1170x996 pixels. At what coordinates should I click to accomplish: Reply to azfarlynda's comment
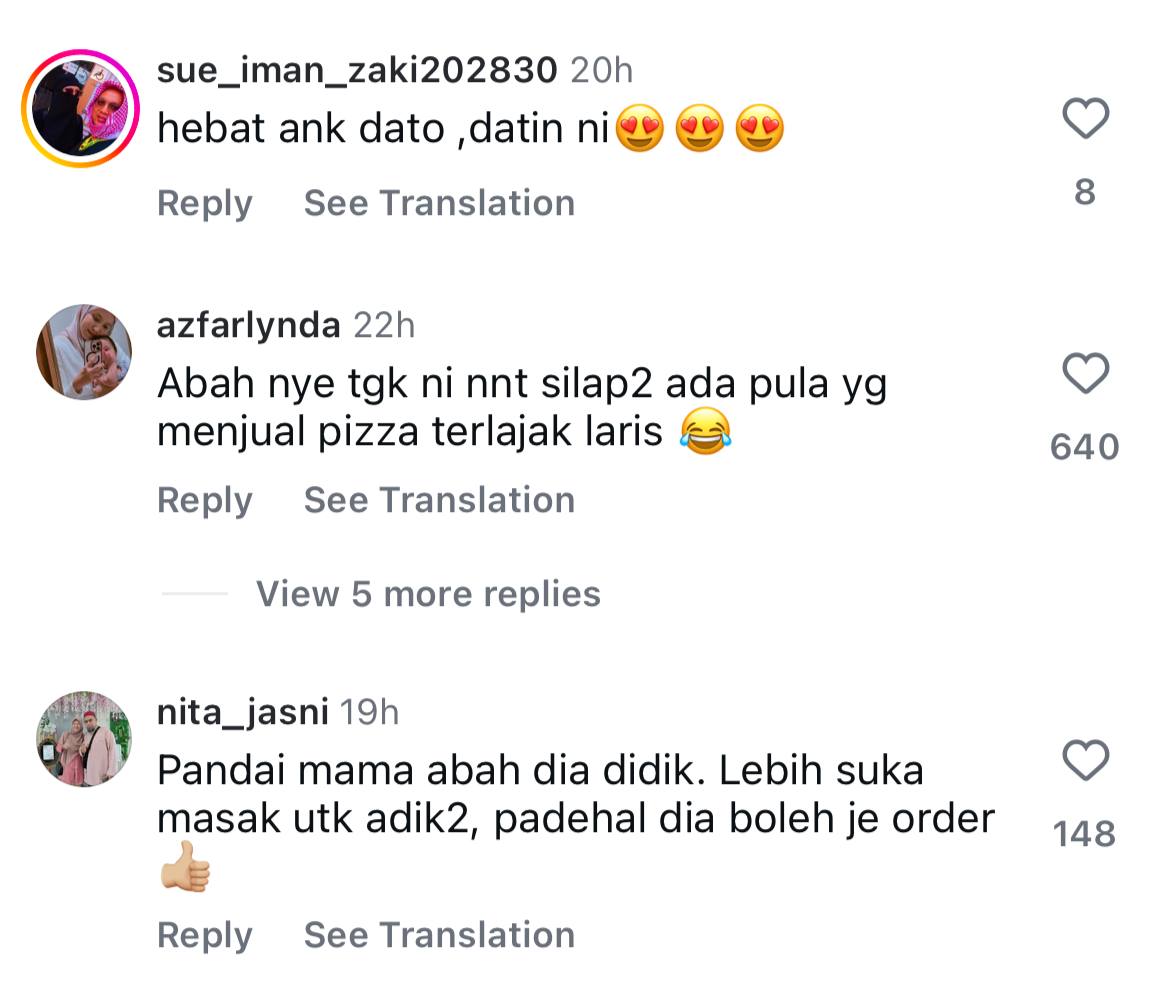click(204, 500)
